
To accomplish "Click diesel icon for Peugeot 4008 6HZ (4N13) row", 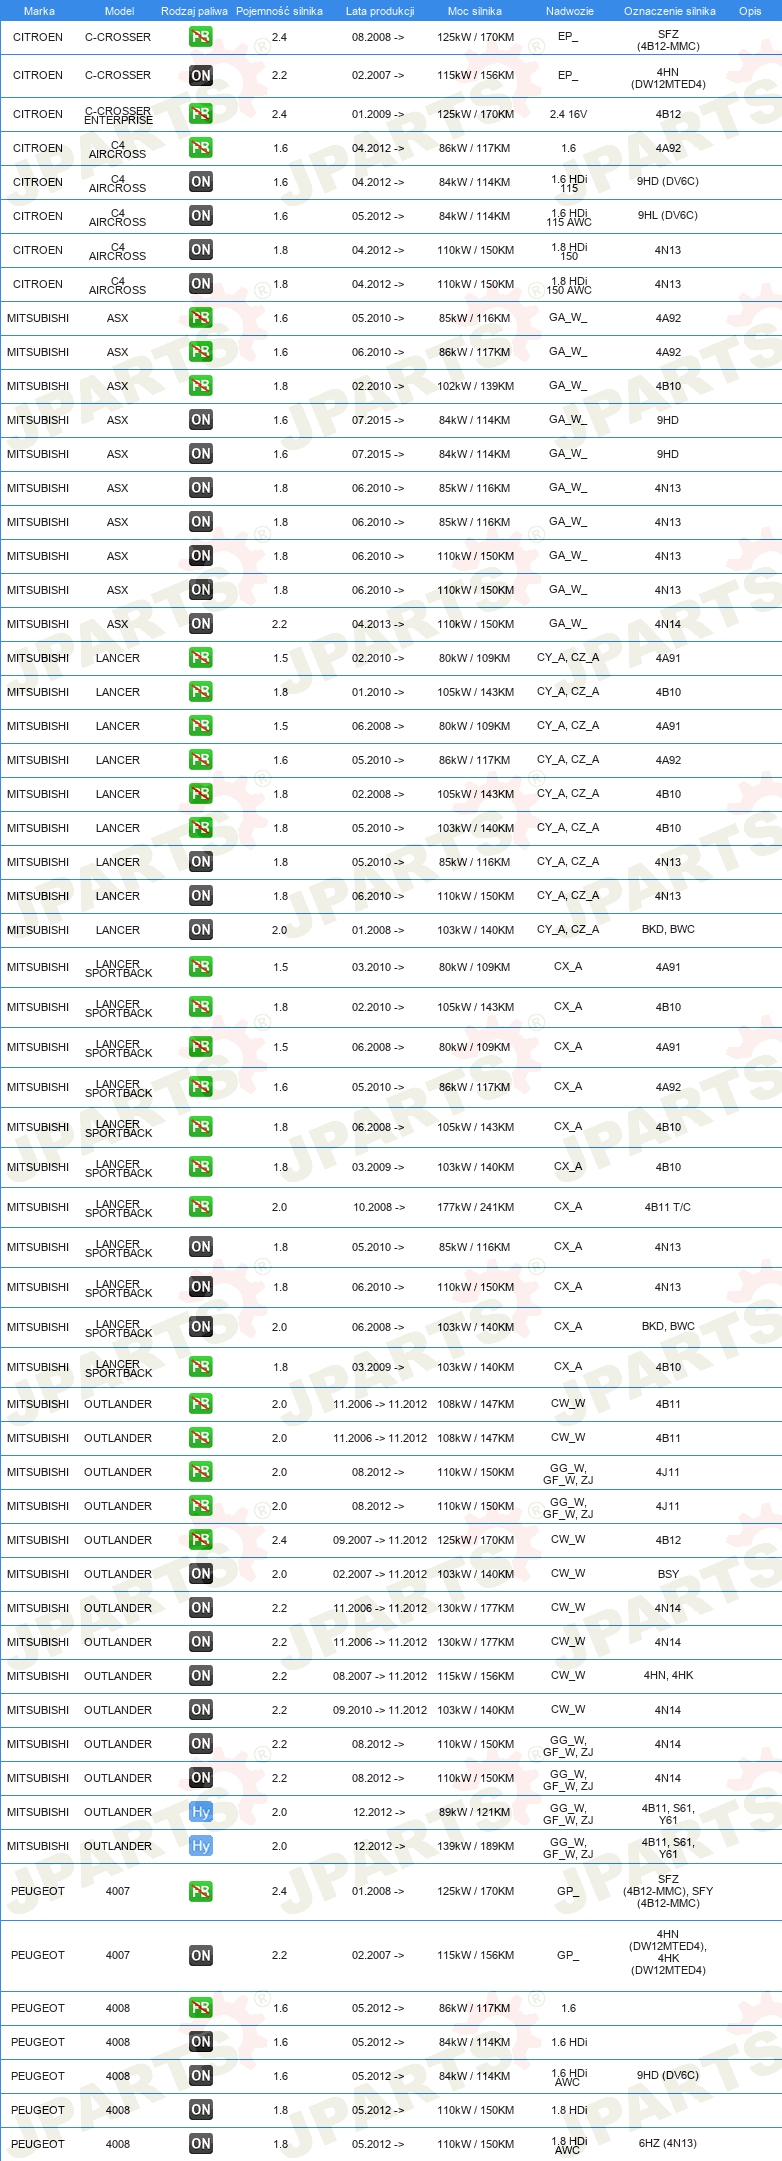I will tap(201, 2144).
